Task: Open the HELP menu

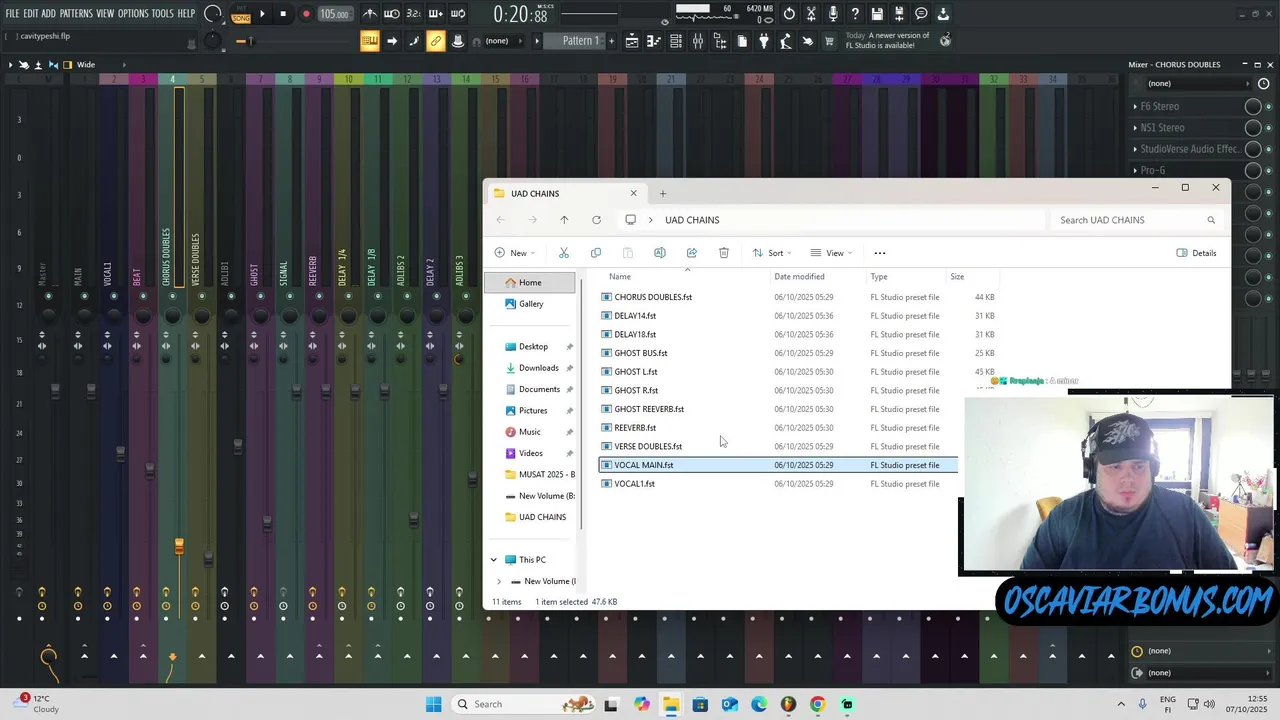Action: pos(186,14)
